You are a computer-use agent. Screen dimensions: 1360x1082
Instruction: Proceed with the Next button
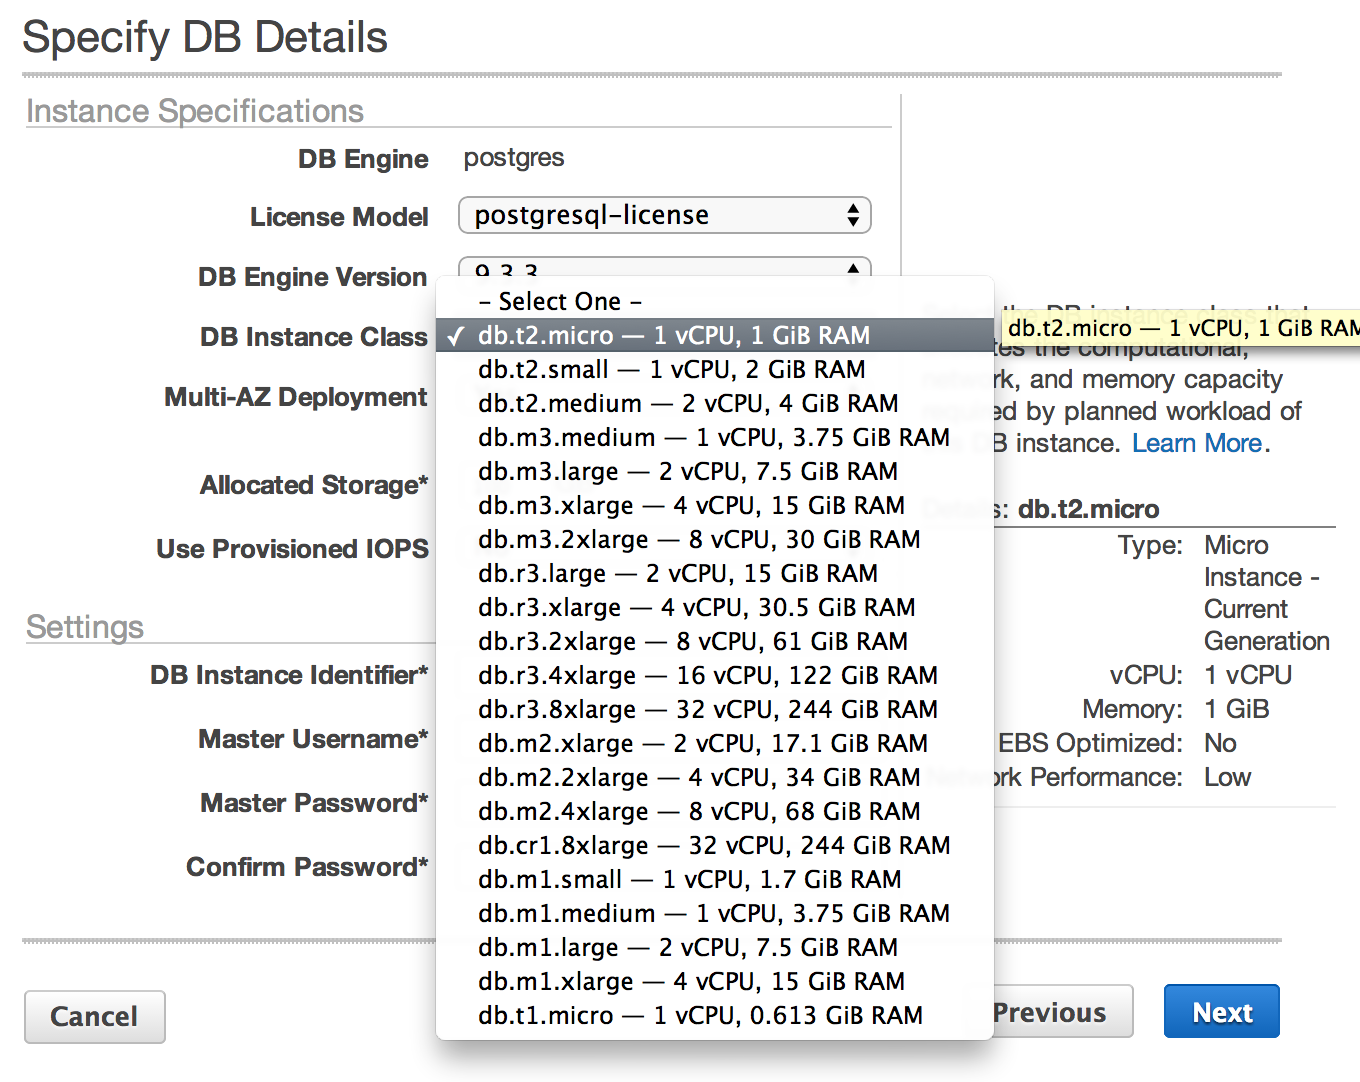click(x=1222, y=1012)
